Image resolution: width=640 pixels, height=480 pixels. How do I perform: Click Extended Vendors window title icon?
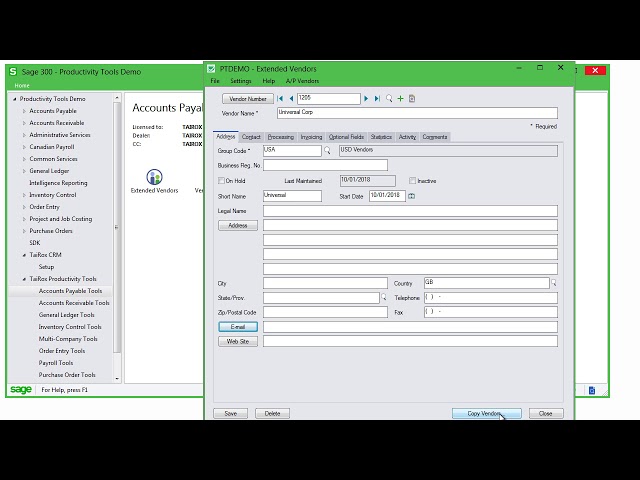point(211,69)
